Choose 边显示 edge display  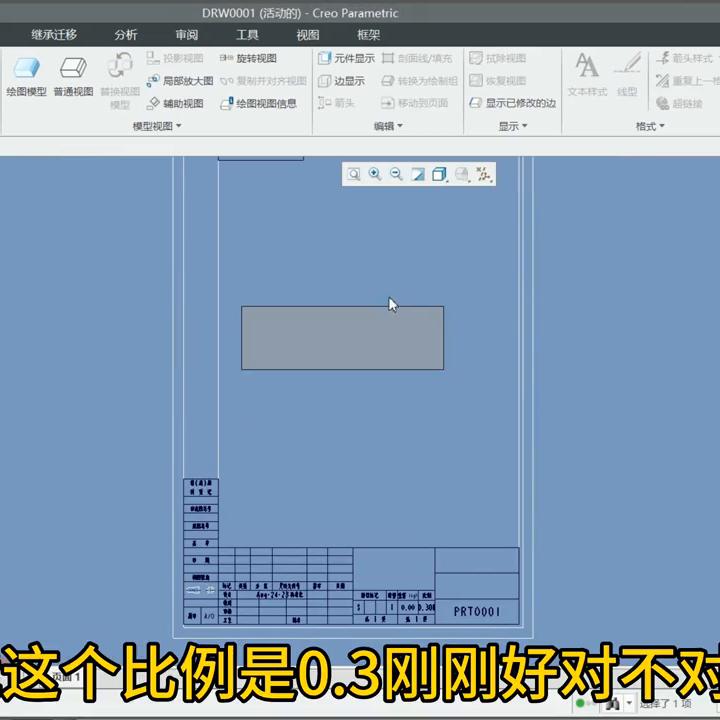(x=342, y=81)
